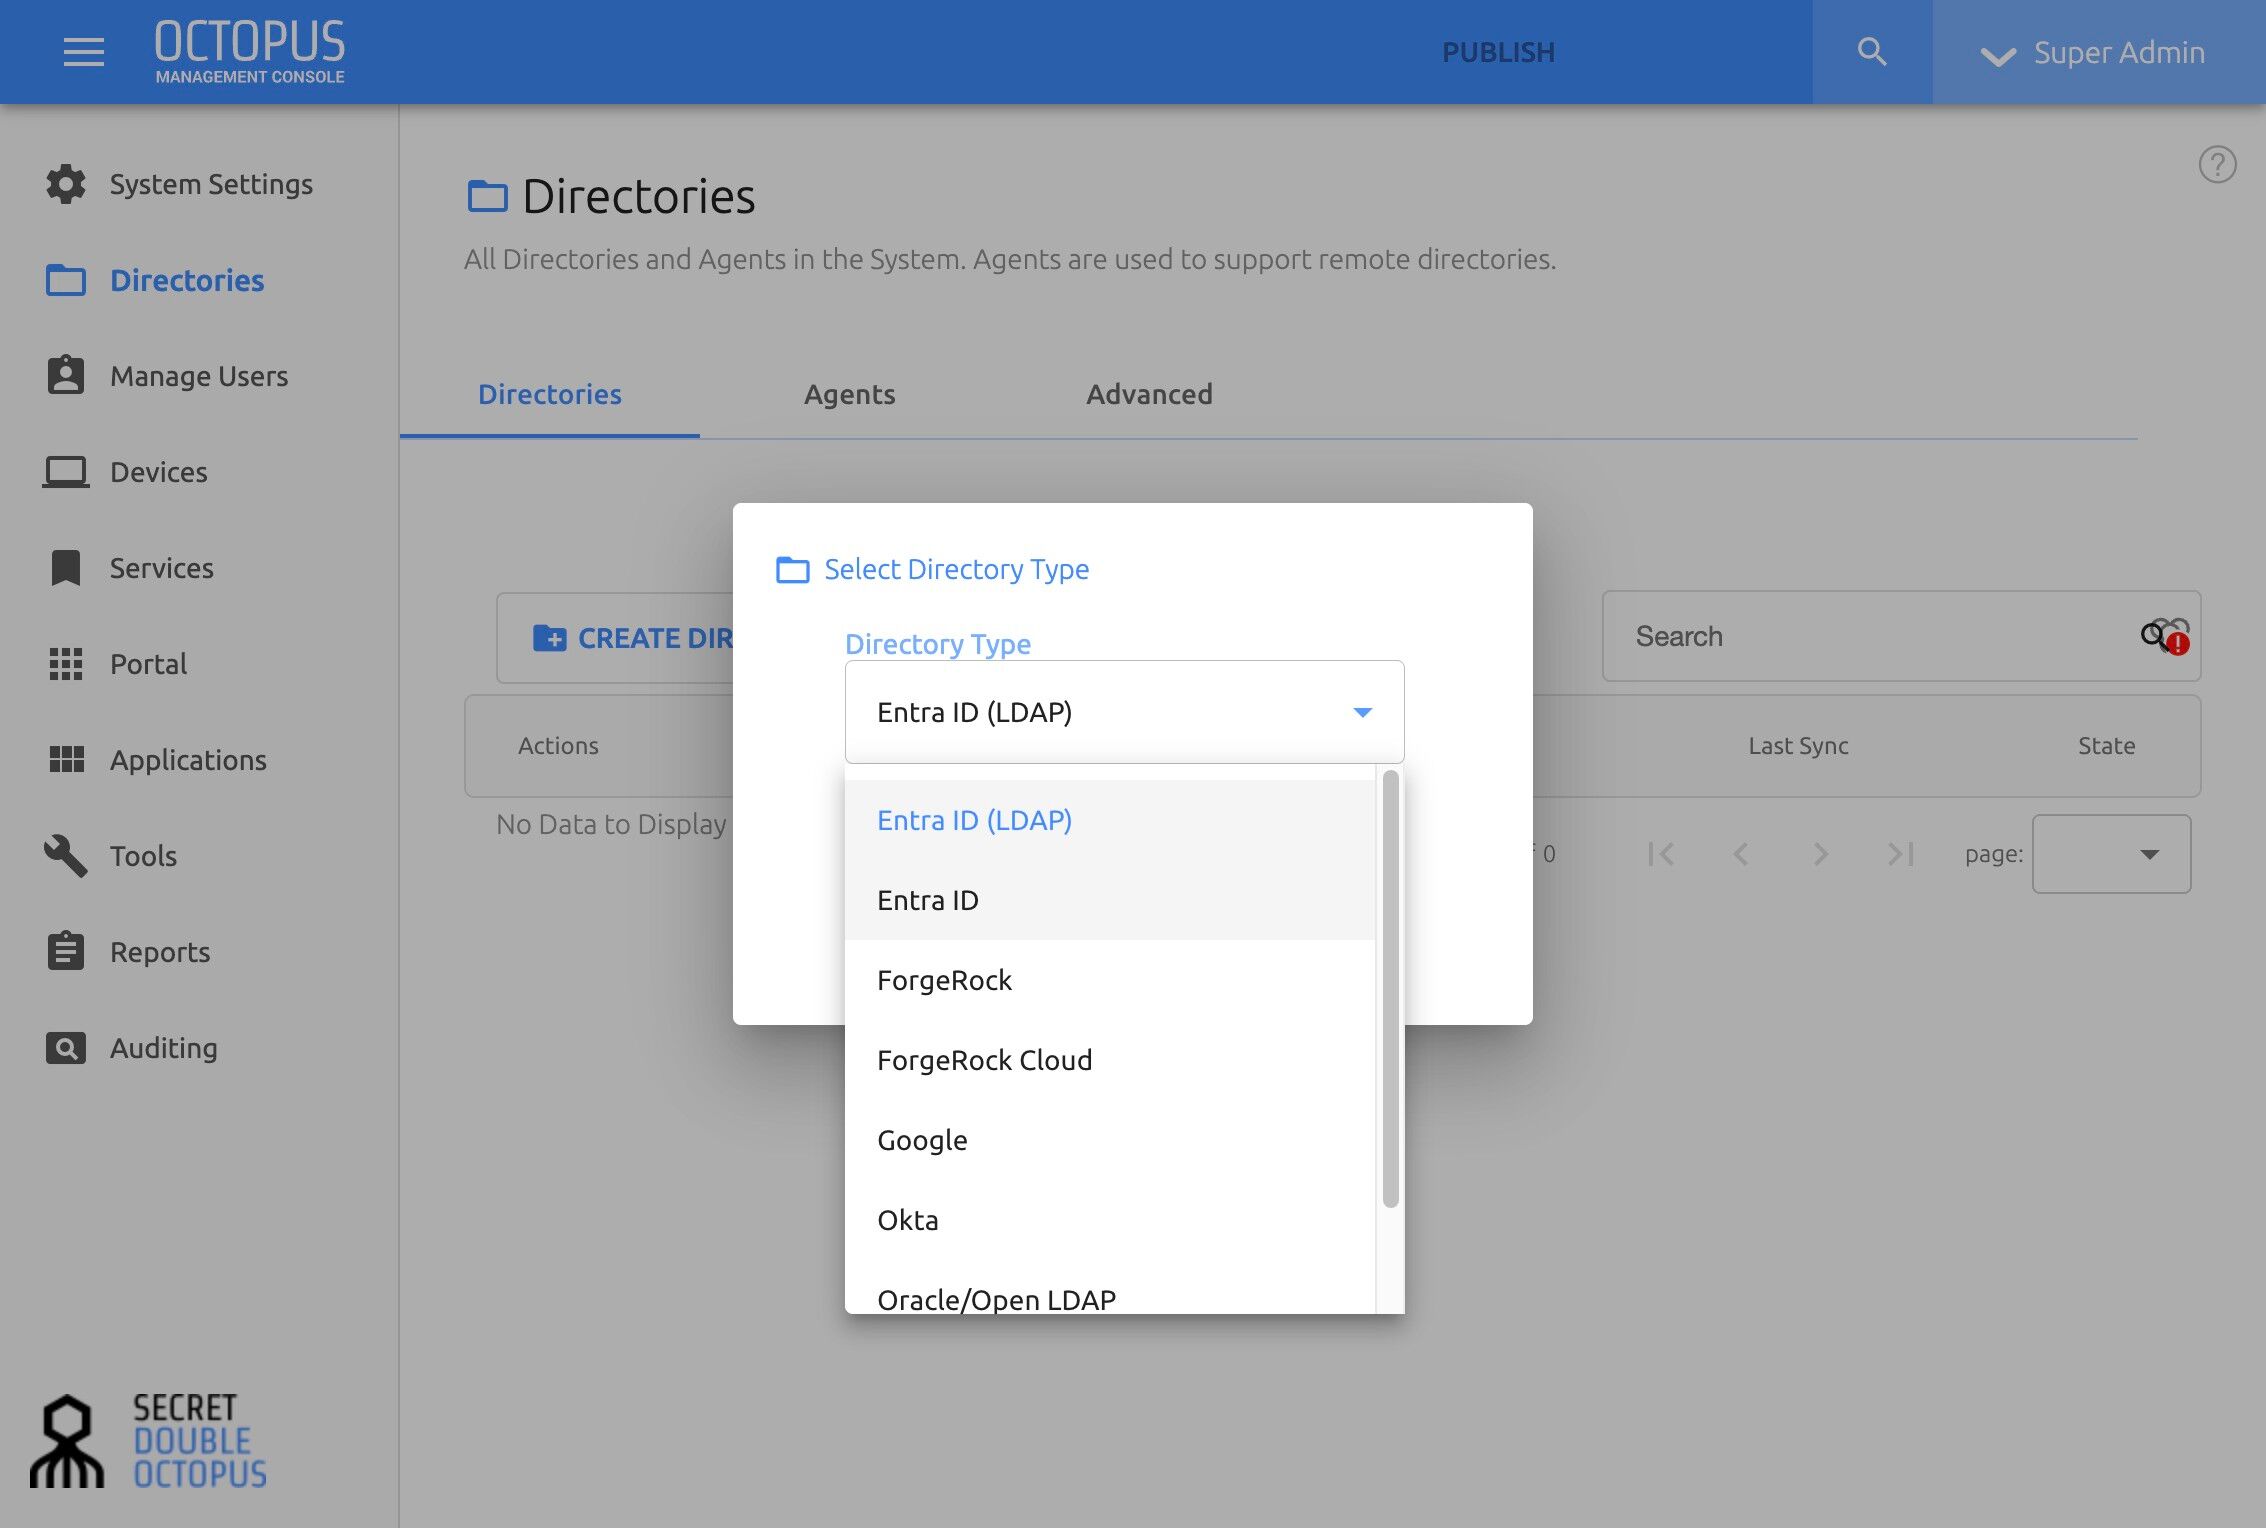Click the search icon with red alert badge
The width and height of the screenshot is (2266, 1528).
tap(2165, 636)
